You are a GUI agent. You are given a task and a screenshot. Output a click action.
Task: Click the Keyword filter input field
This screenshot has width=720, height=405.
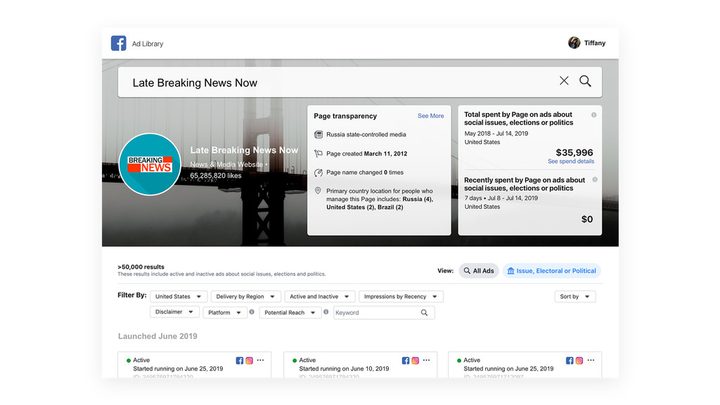pos(376,313)
